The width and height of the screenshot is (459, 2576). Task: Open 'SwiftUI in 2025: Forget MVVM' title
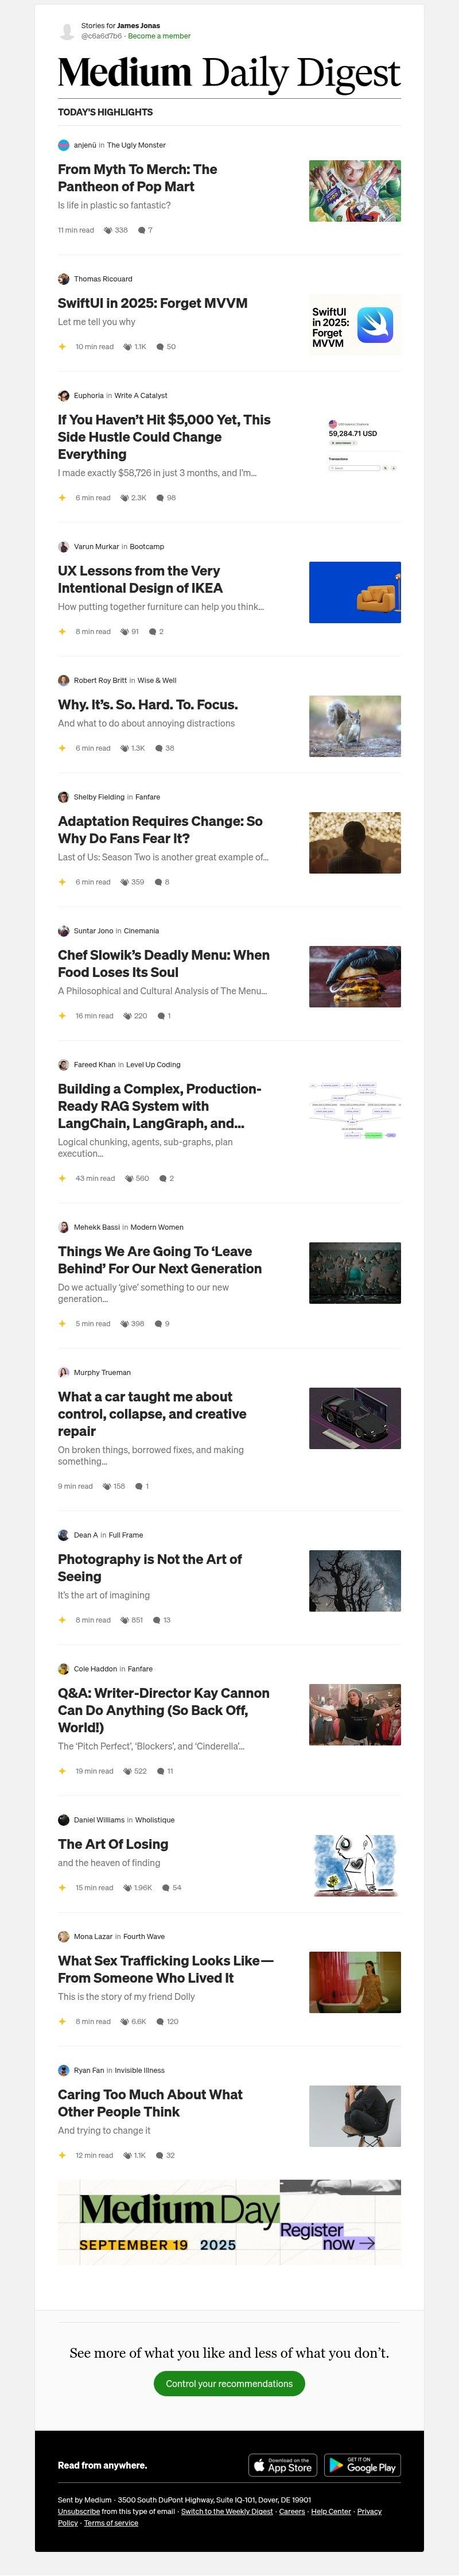click(152, 303)
